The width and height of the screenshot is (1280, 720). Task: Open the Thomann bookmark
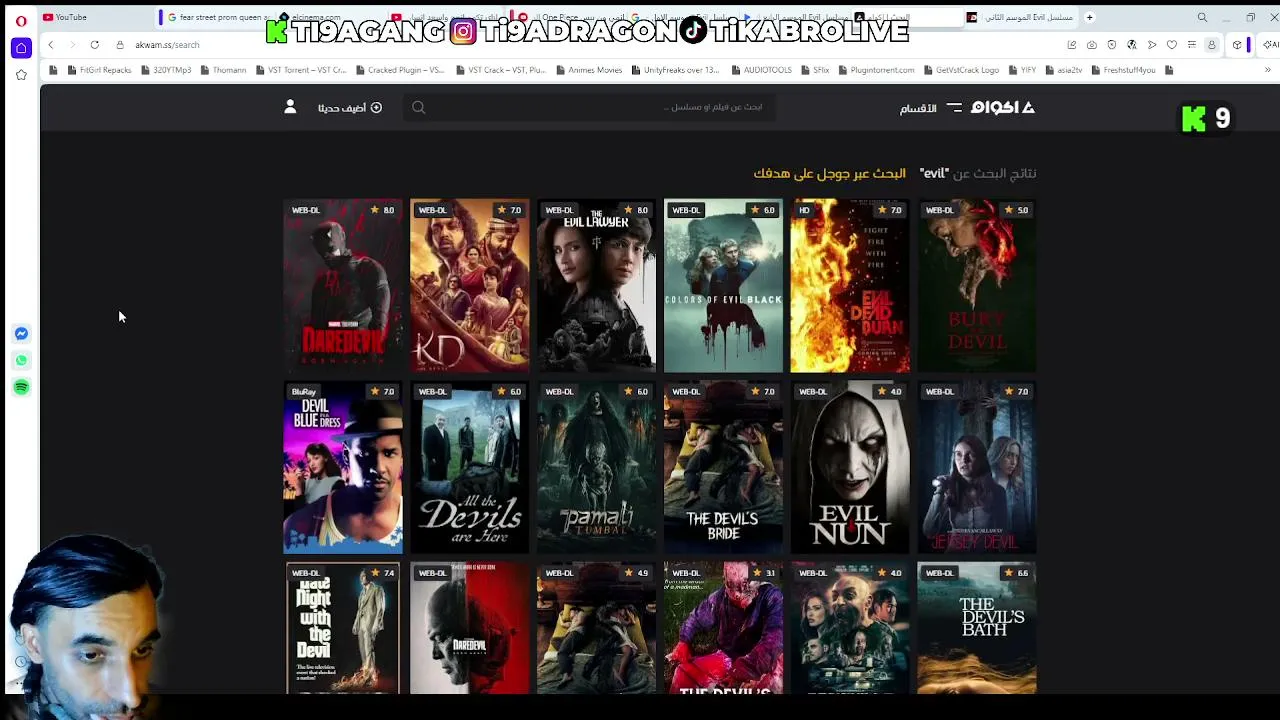point(223,70)
